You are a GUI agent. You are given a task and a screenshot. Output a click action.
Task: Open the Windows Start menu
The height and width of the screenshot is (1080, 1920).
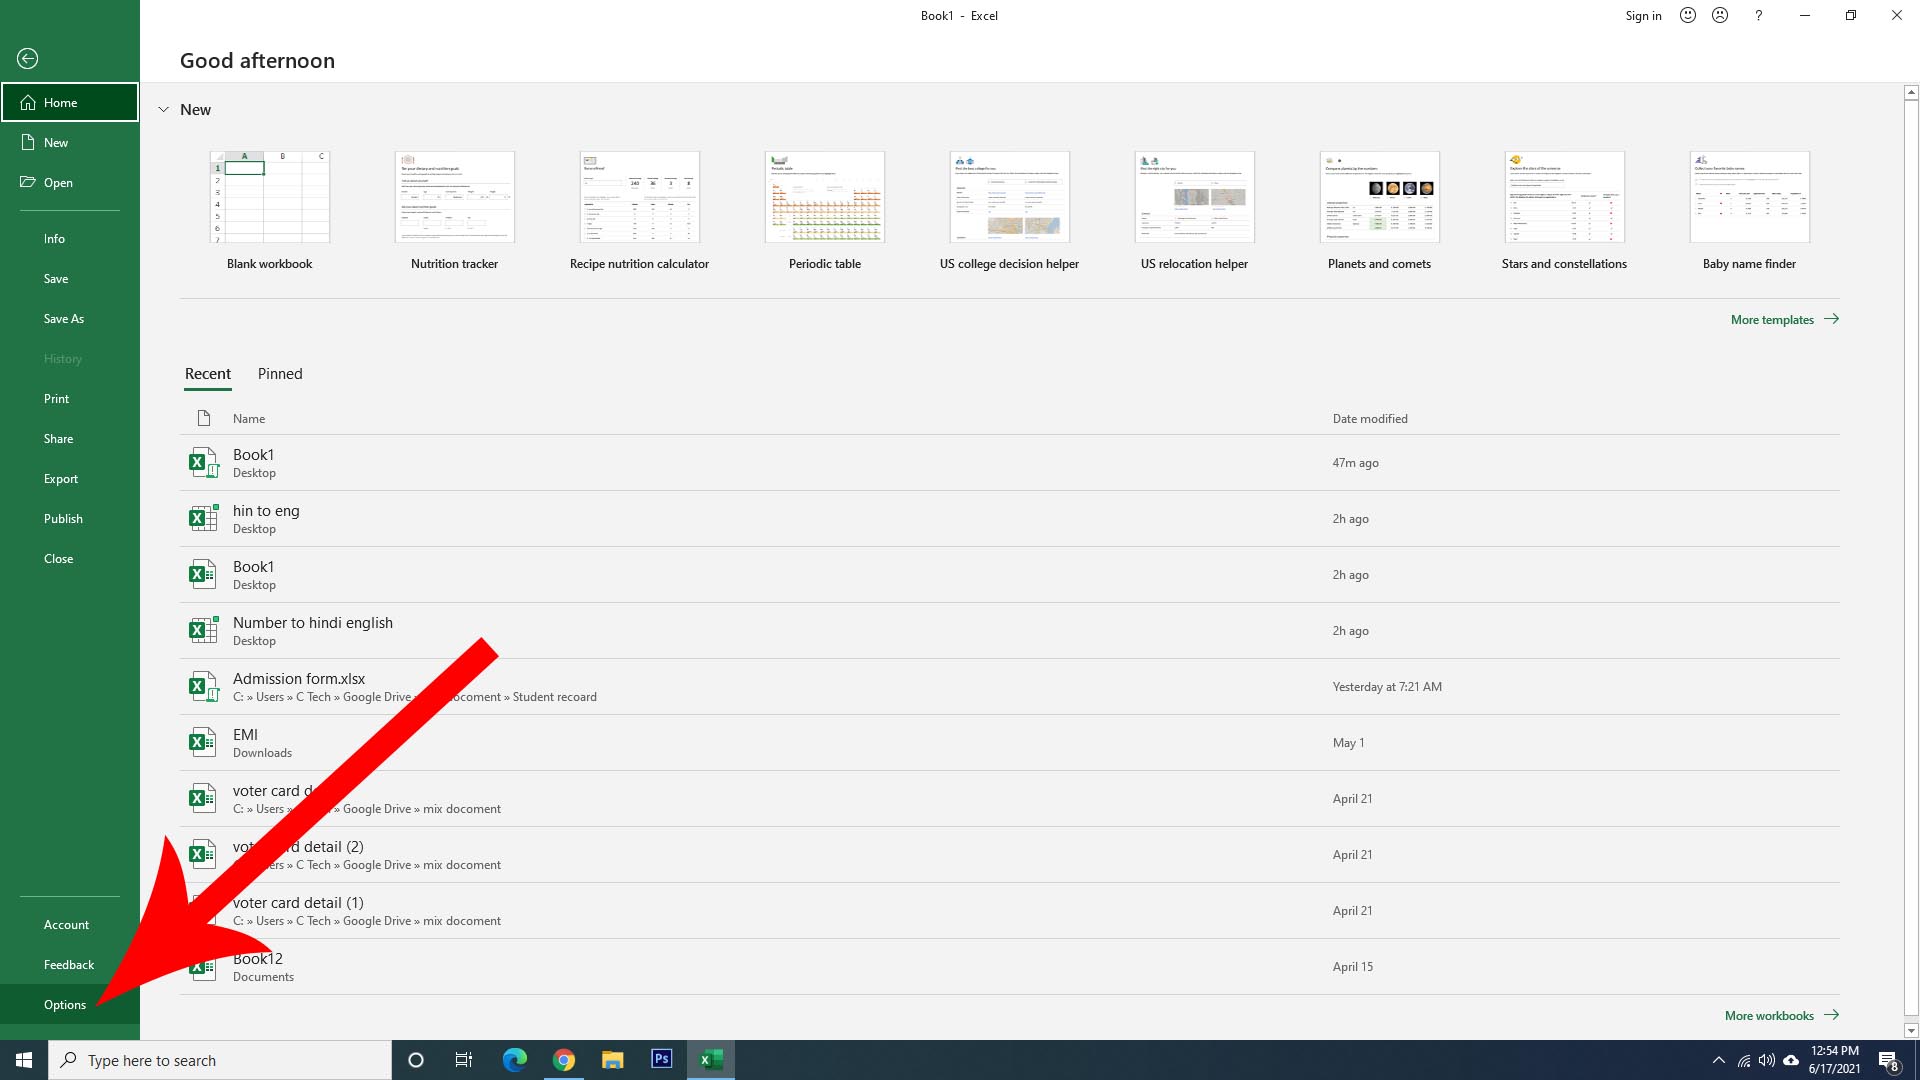tap(22, 1059)
